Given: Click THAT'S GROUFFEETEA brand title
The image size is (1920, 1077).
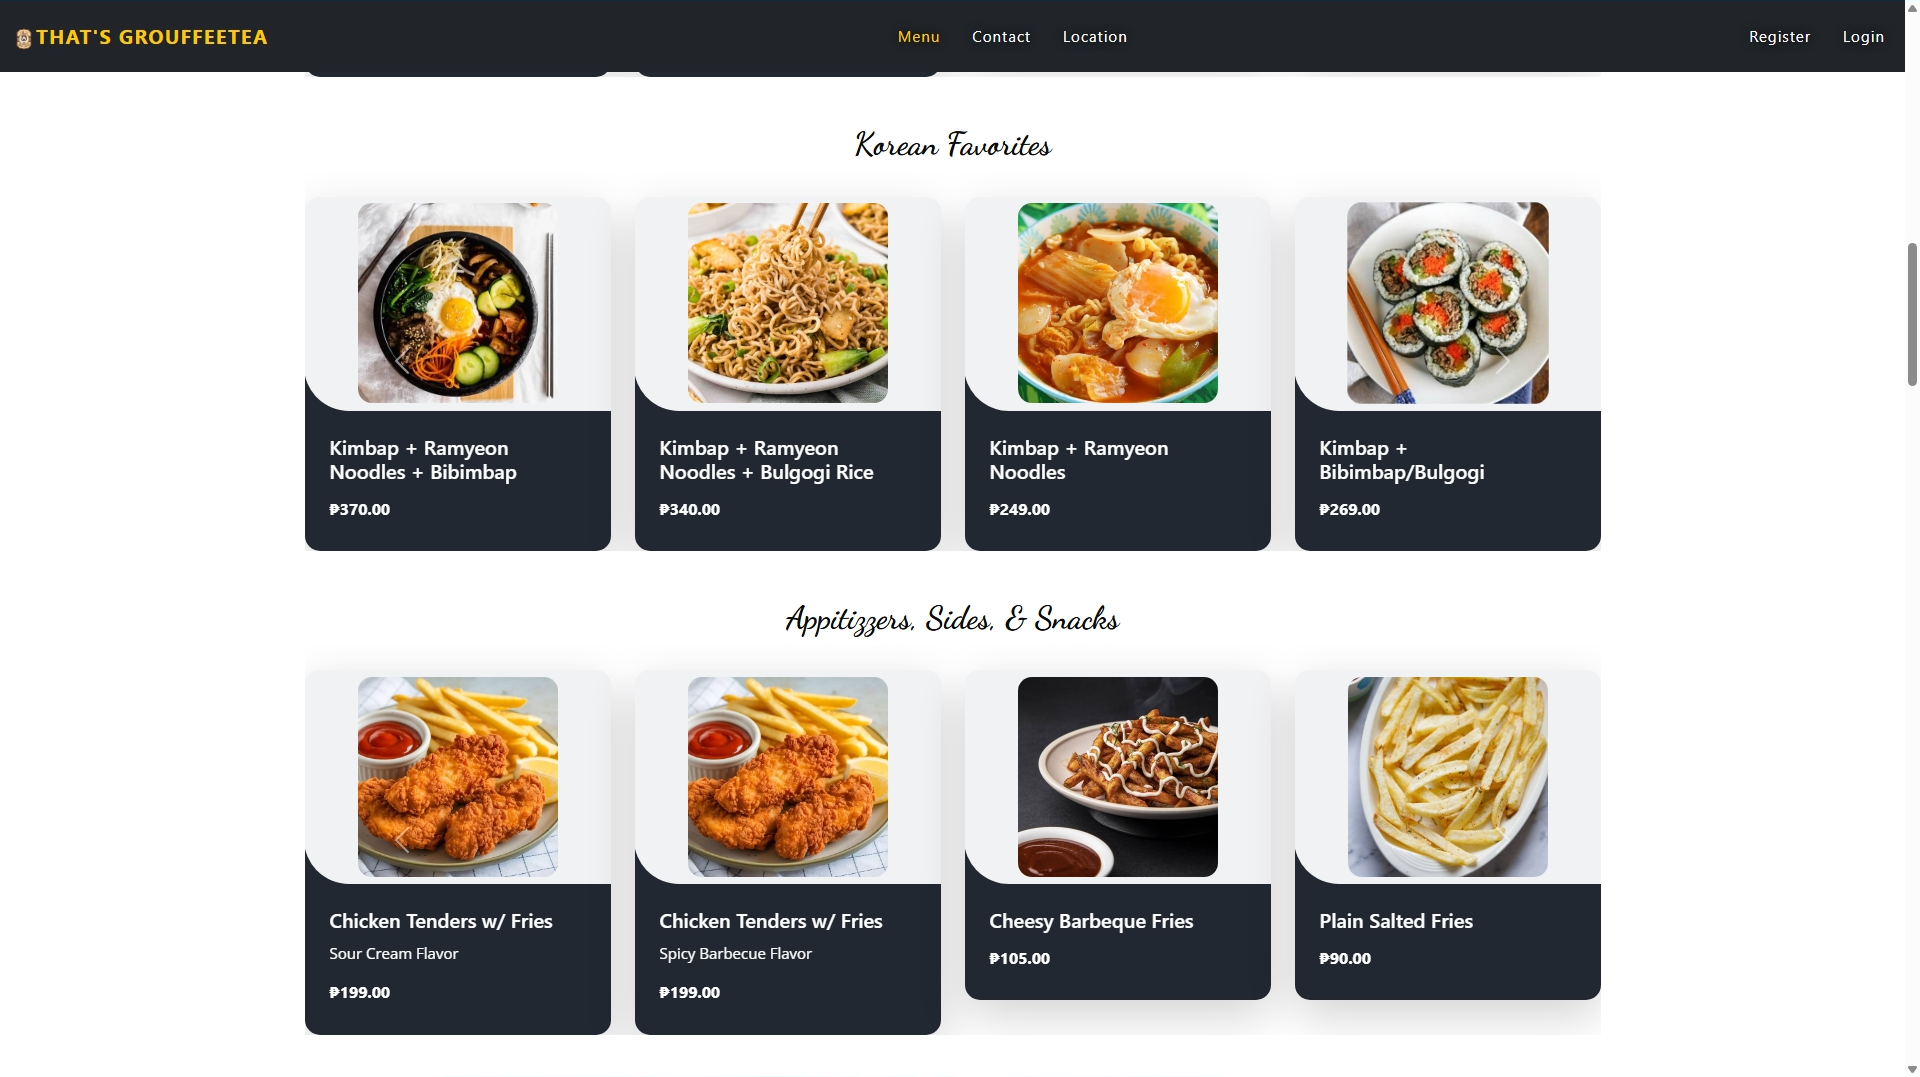Looking at the screenshot, I should tap(152, 38).
